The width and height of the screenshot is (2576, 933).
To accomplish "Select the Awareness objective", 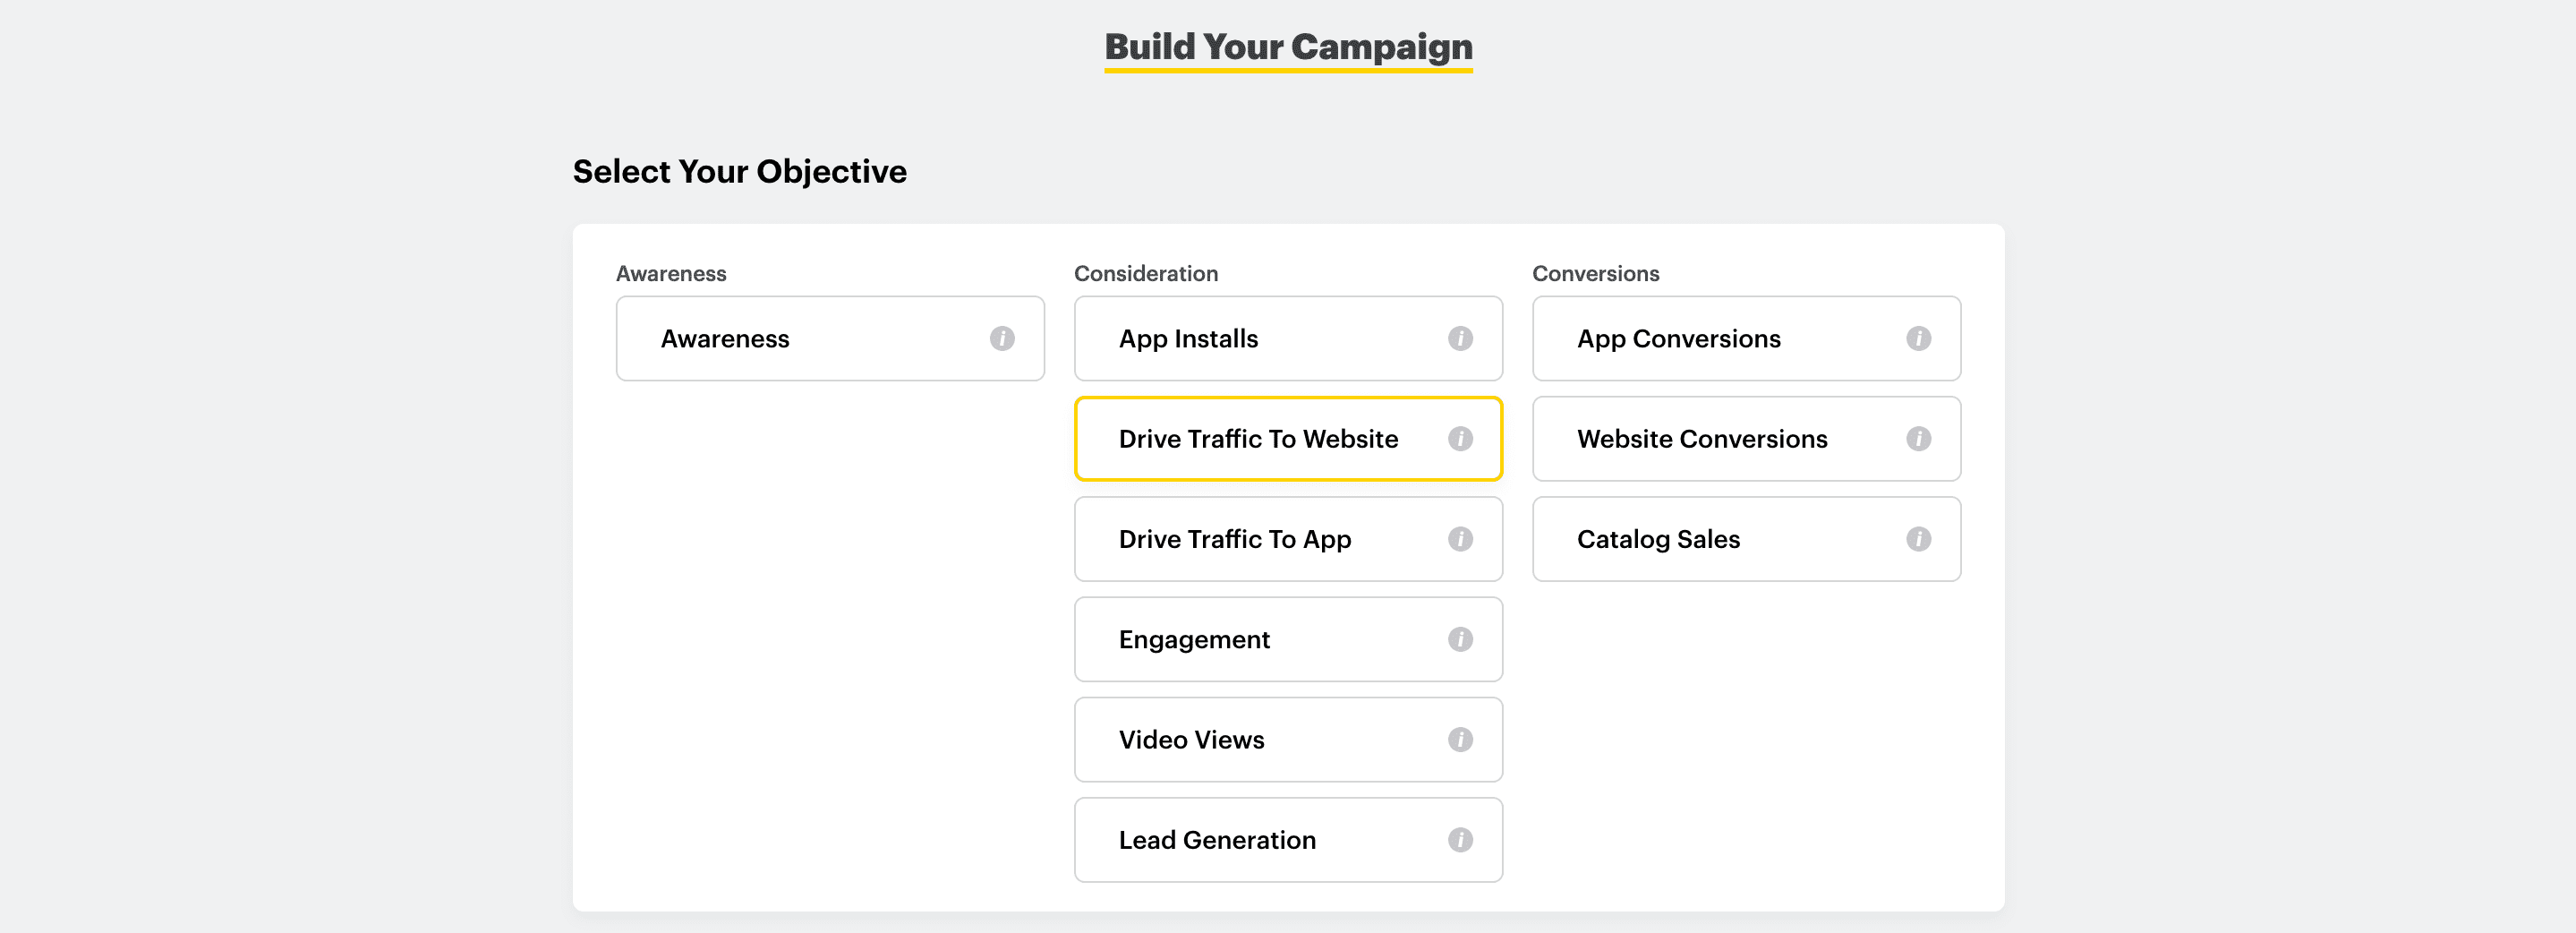I will tap(725, 339).
